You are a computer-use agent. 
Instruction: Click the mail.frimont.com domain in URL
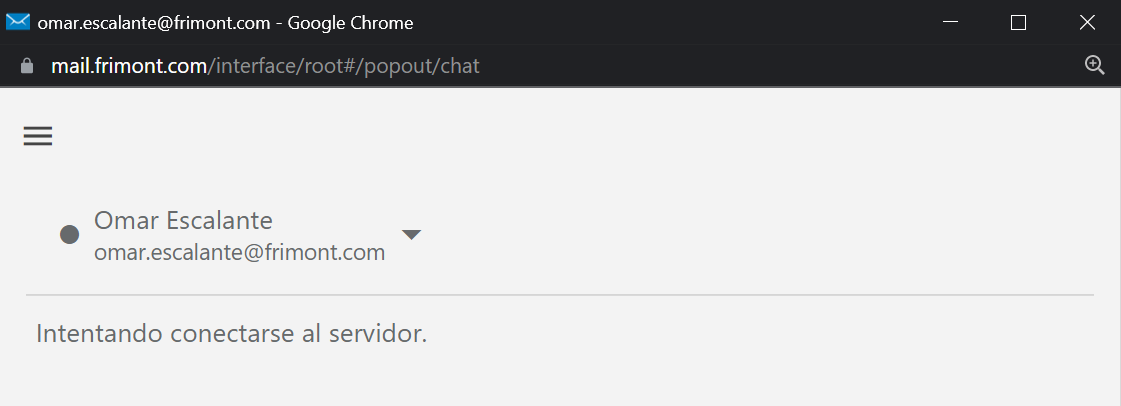click(129, 67)
